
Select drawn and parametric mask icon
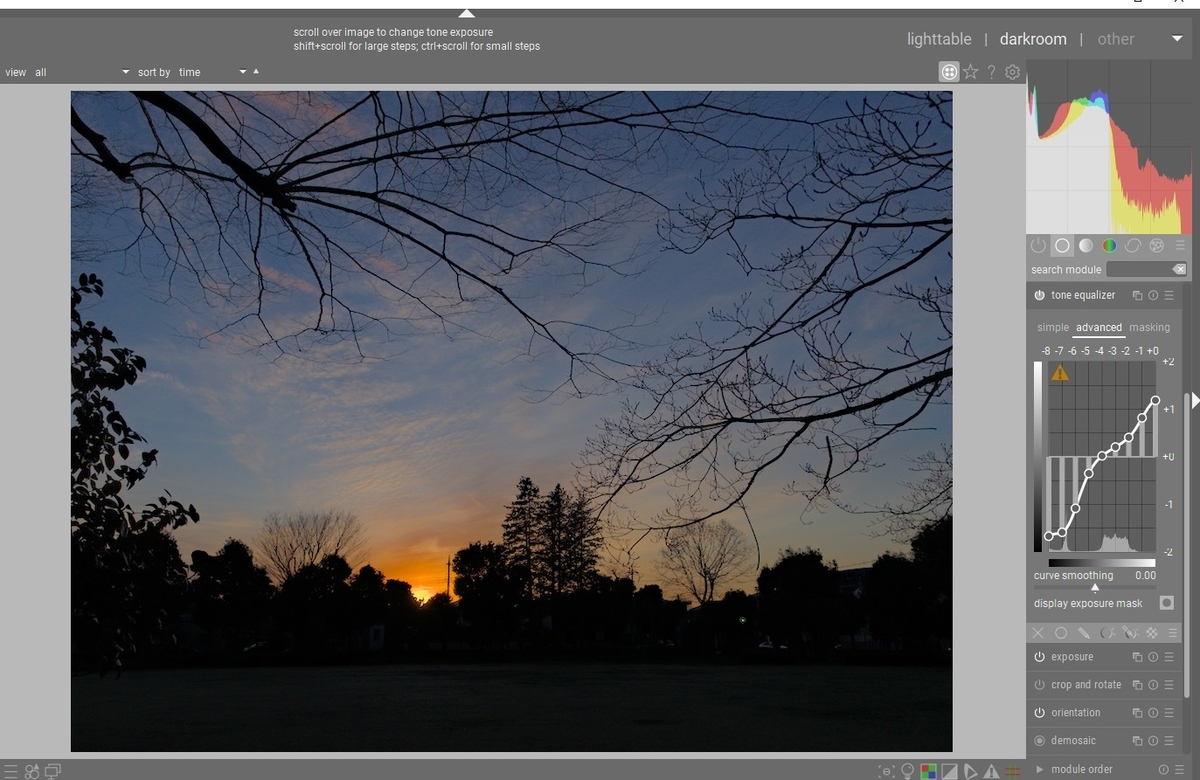1129,633
